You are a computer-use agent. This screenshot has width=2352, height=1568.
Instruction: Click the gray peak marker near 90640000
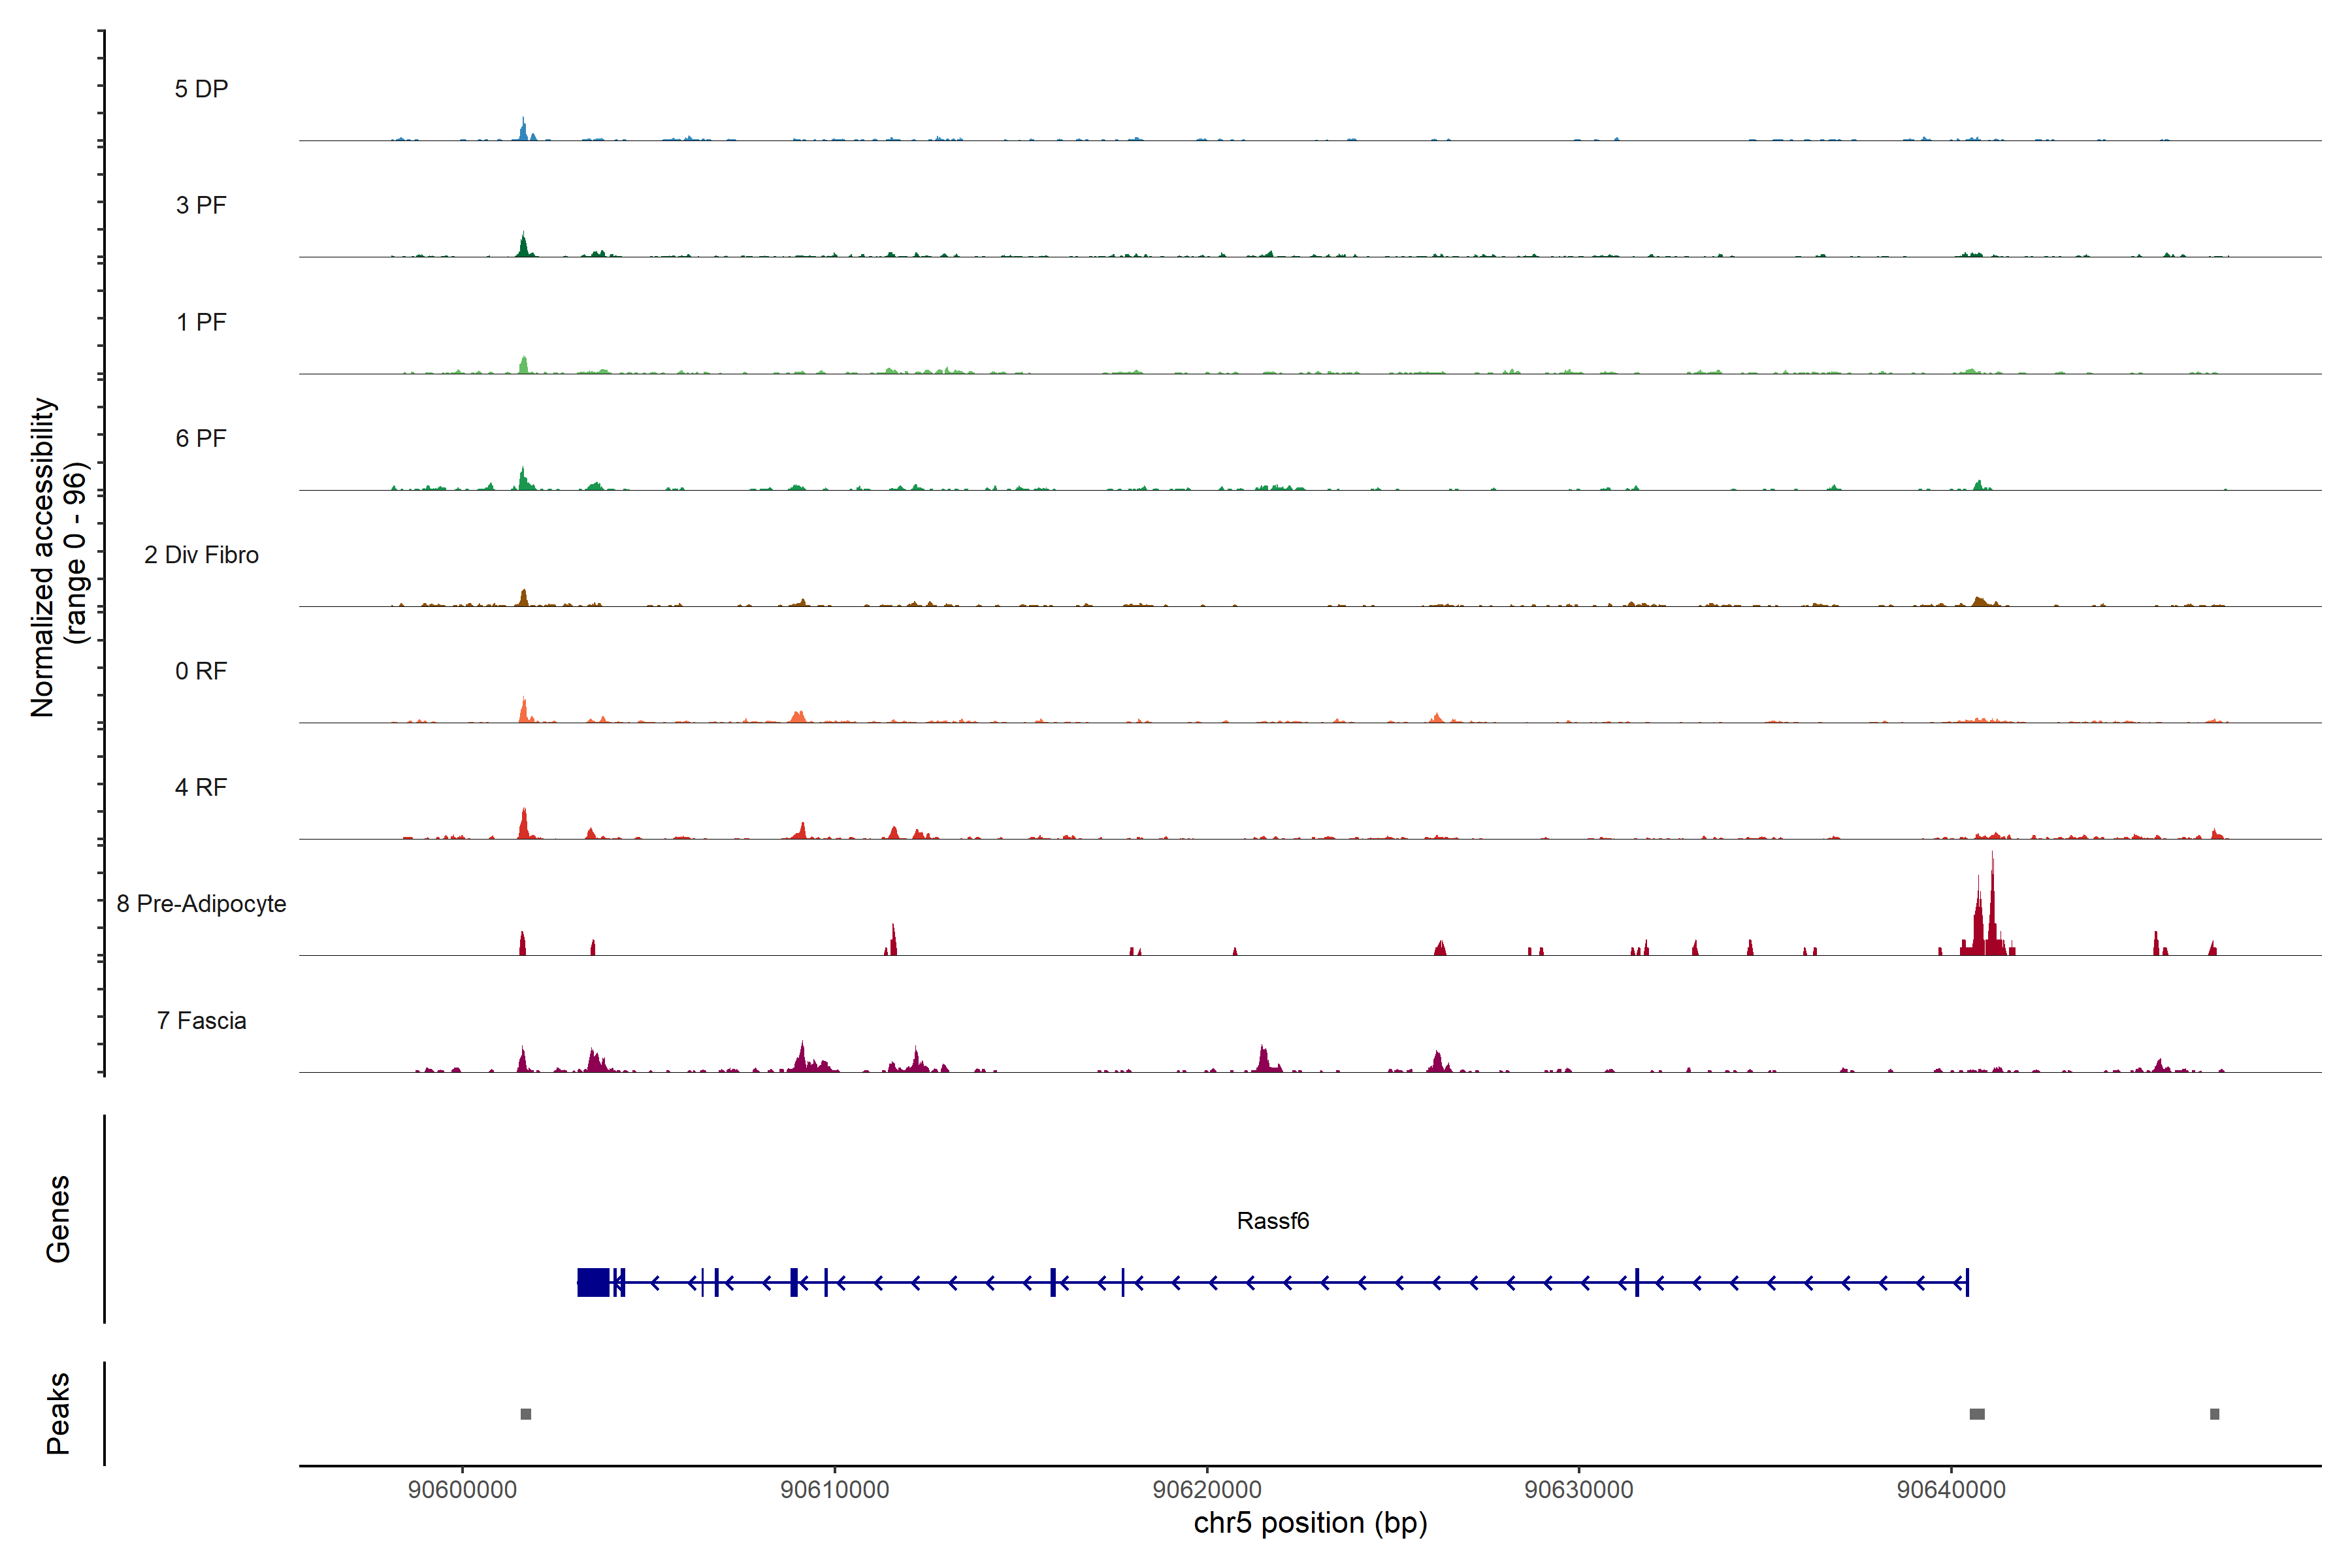(x=1977, y=1414)
